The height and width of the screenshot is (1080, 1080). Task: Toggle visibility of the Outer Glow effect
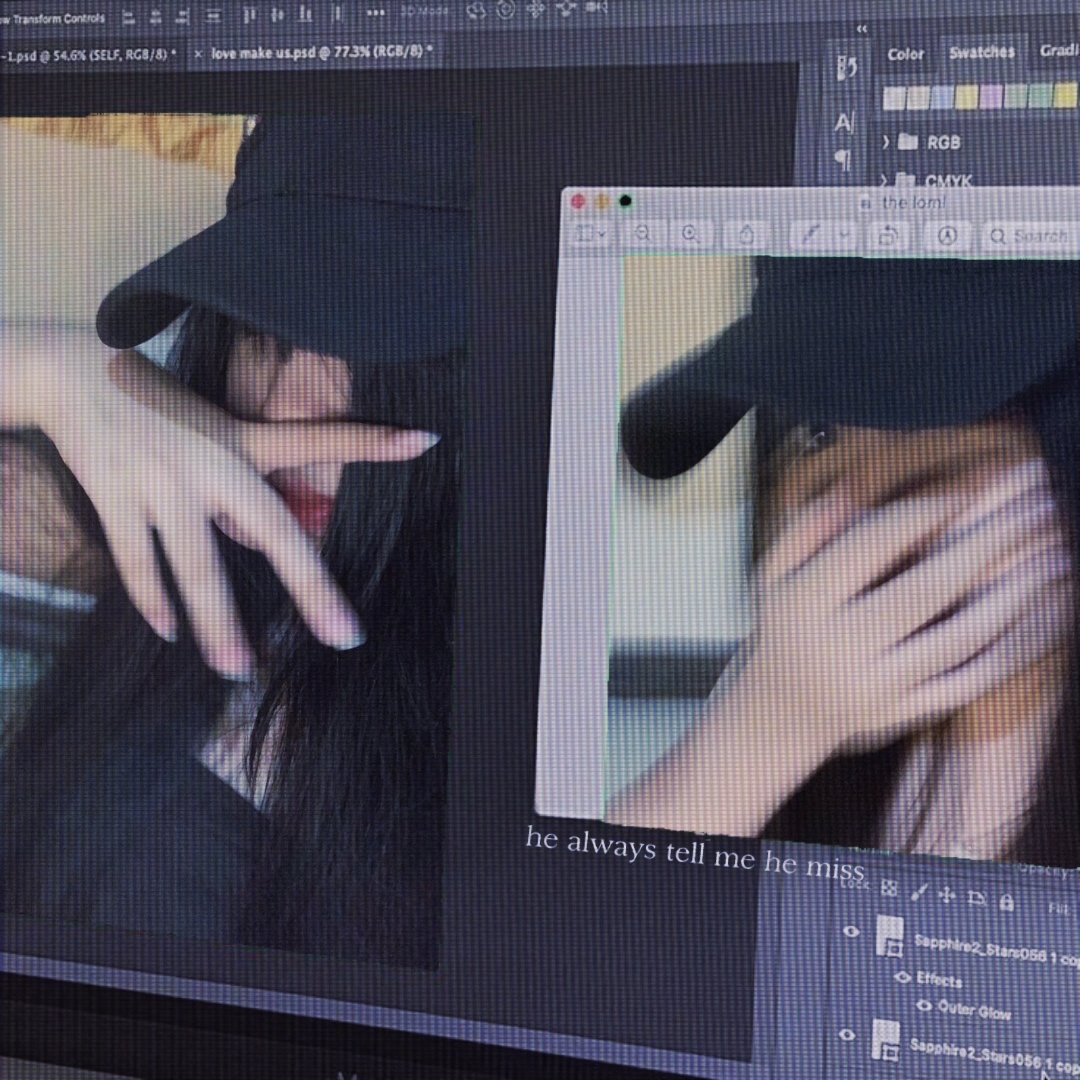click(x=925, y=1006)
